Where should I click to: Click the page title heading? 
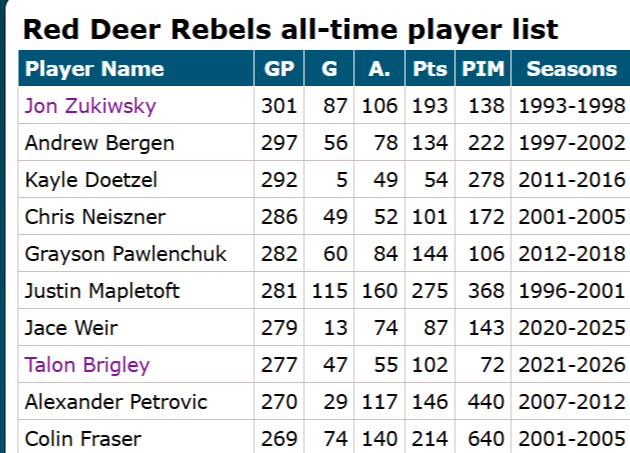click(x=290, y=27)
